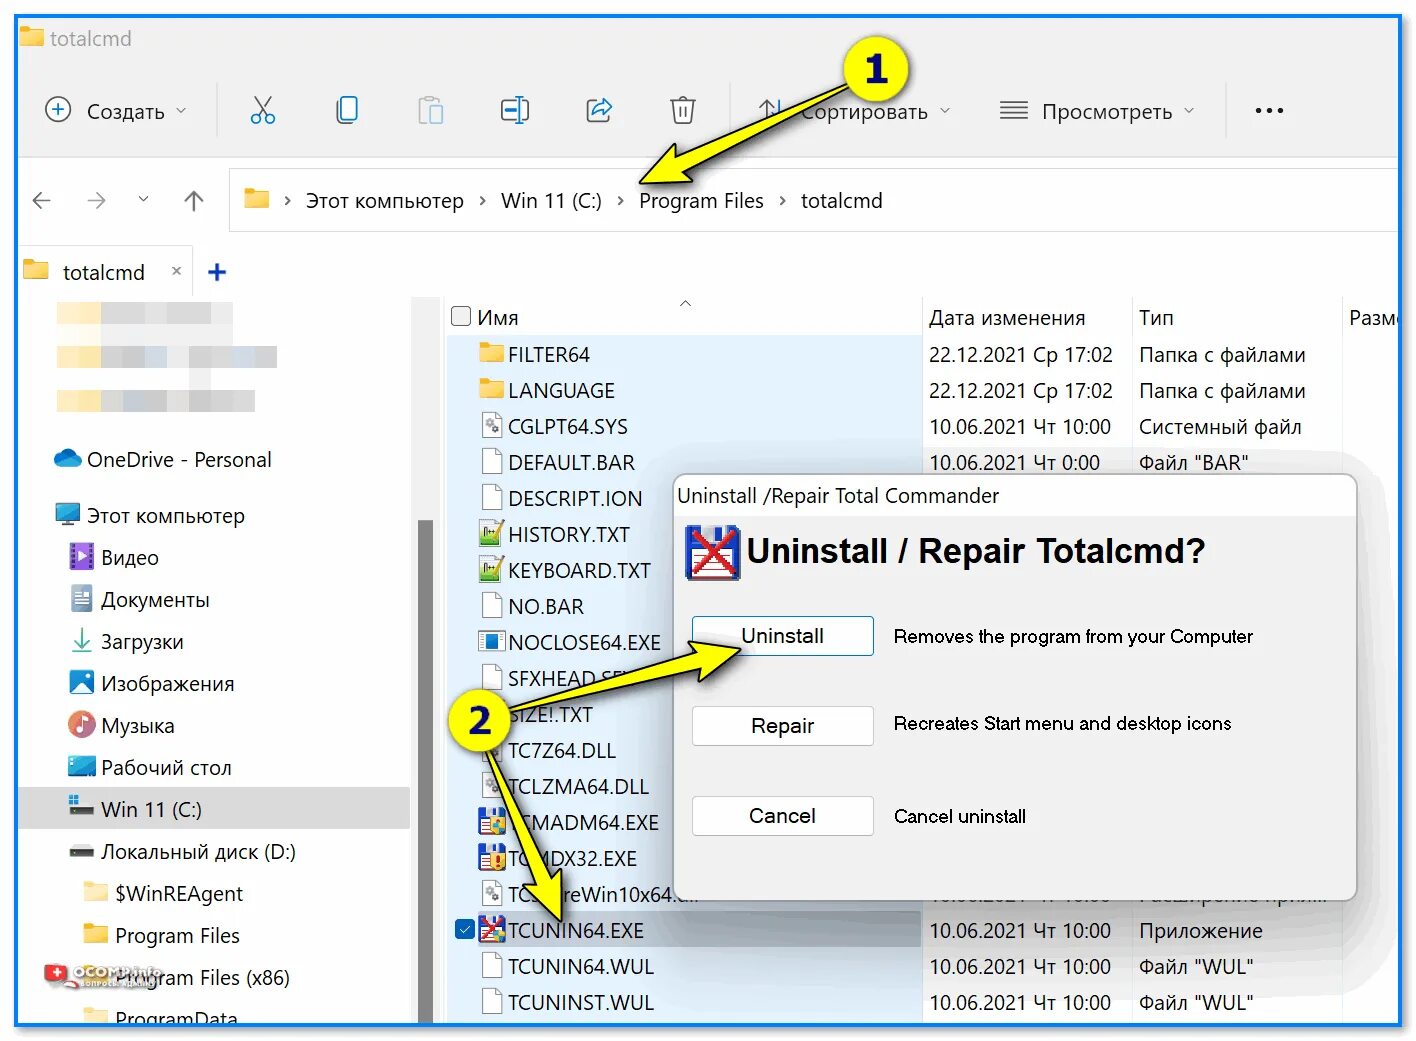Viewport: 1416px width, 1041px height.
Task: Uncheck the TCUNIN64.EXE row checkbox
Action: tap(464, 930)
